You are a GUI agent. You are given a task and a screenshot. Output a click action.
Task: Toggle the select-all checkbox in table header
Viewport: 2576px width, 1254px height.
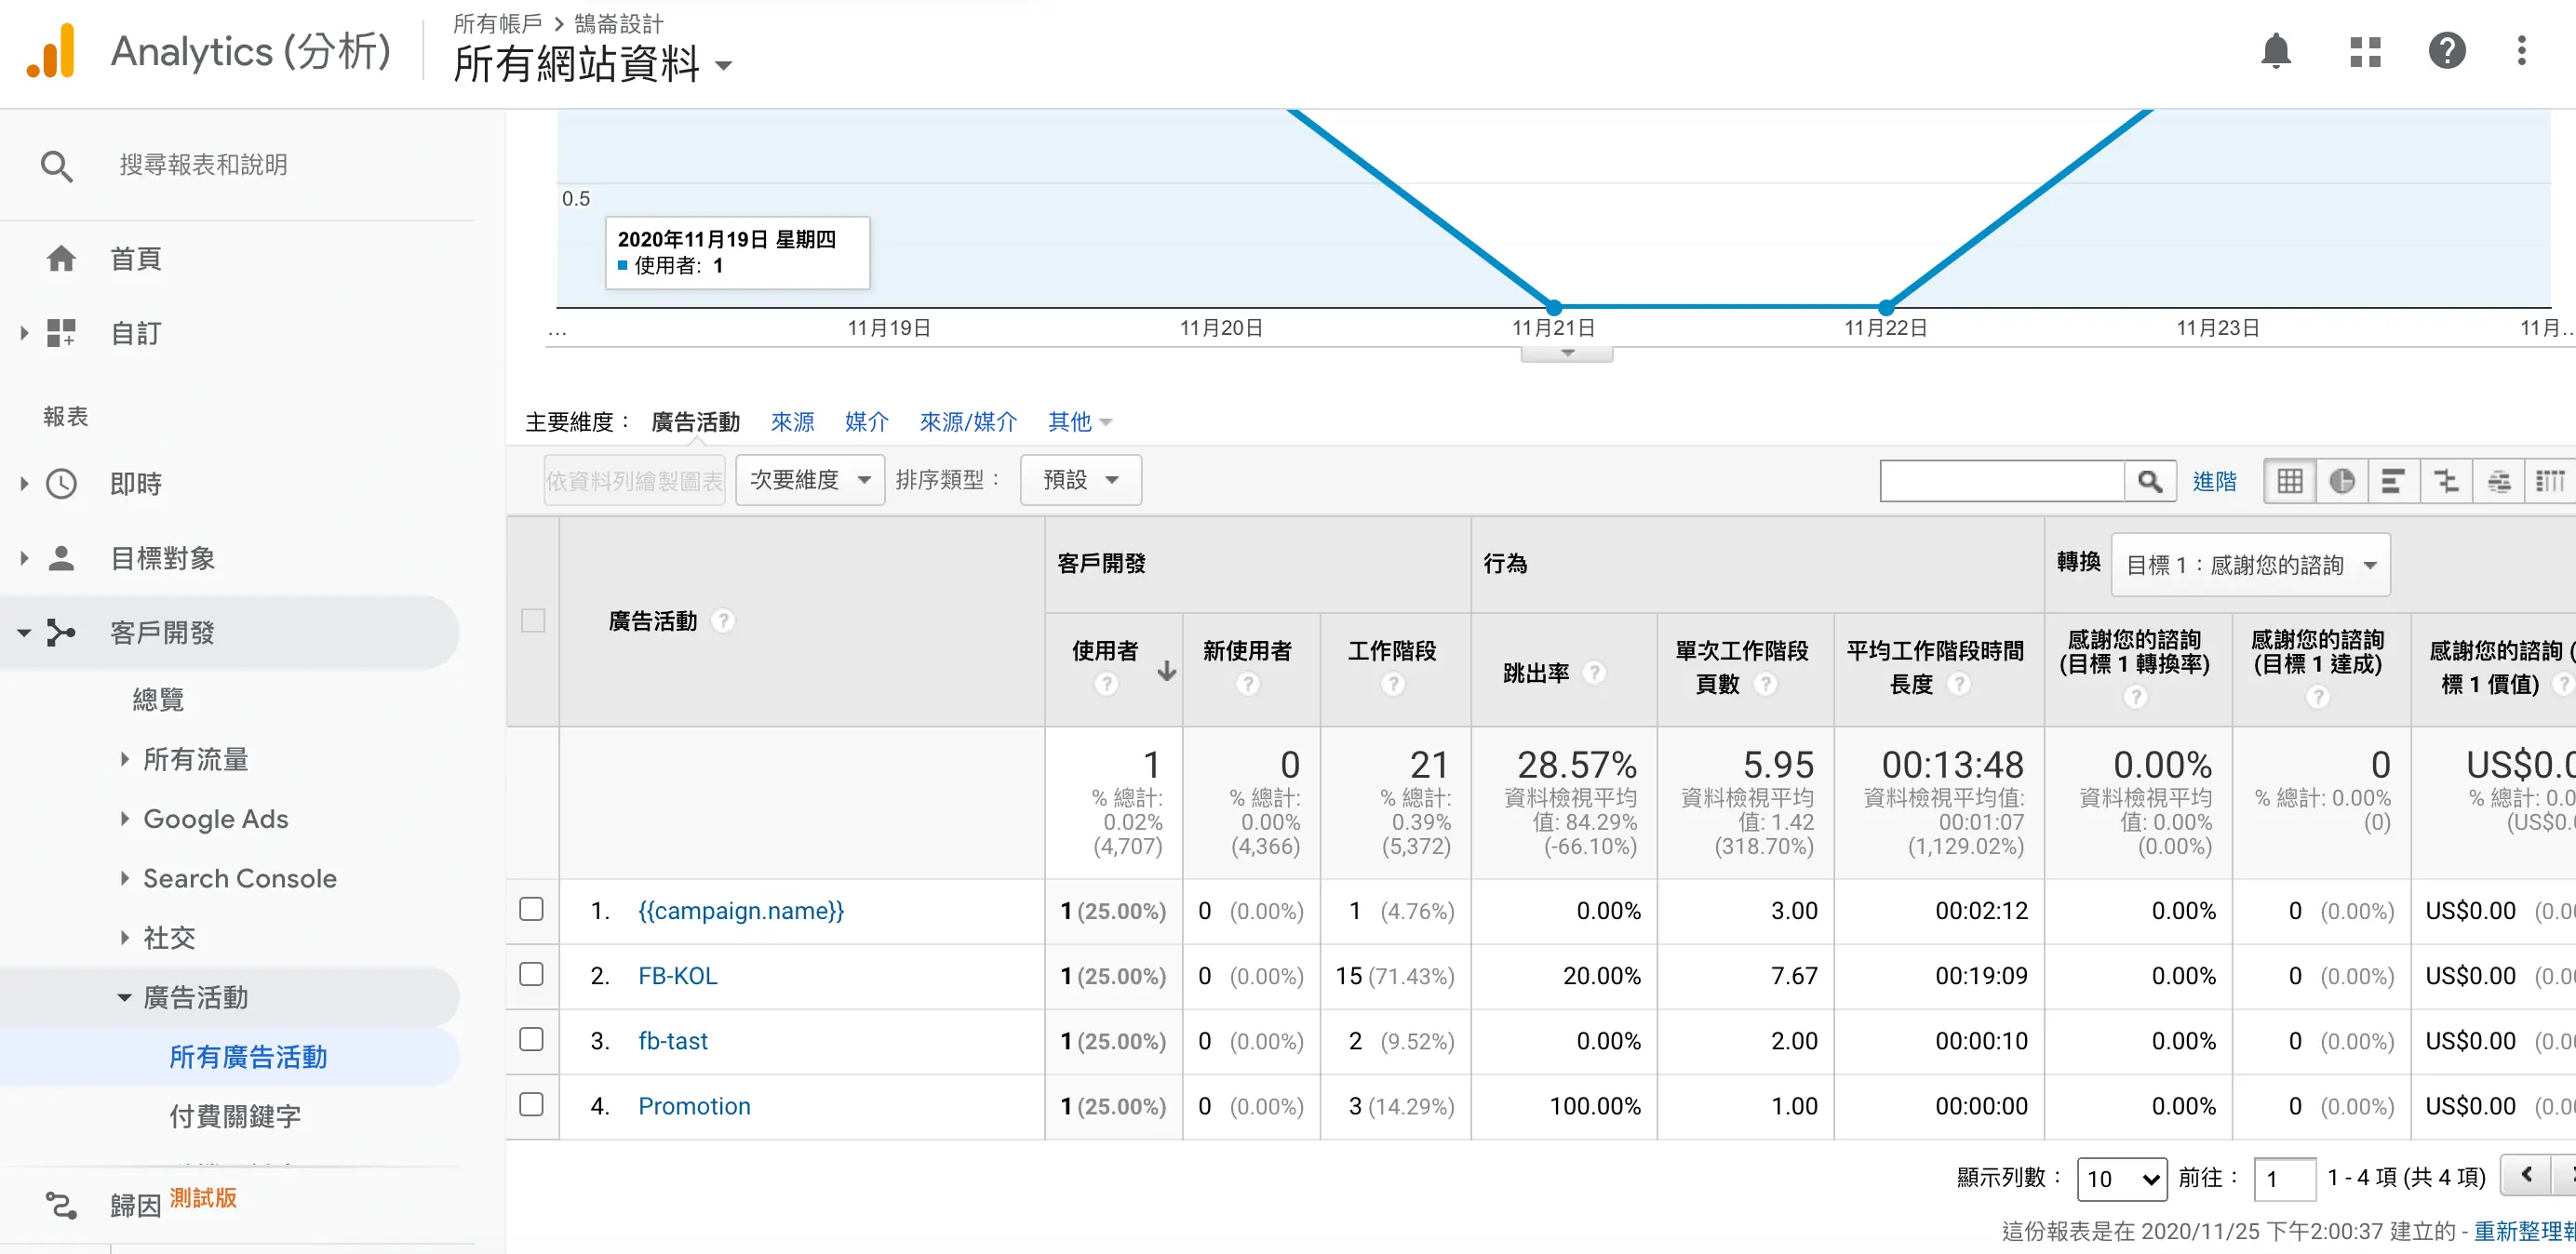pos(533,621)
